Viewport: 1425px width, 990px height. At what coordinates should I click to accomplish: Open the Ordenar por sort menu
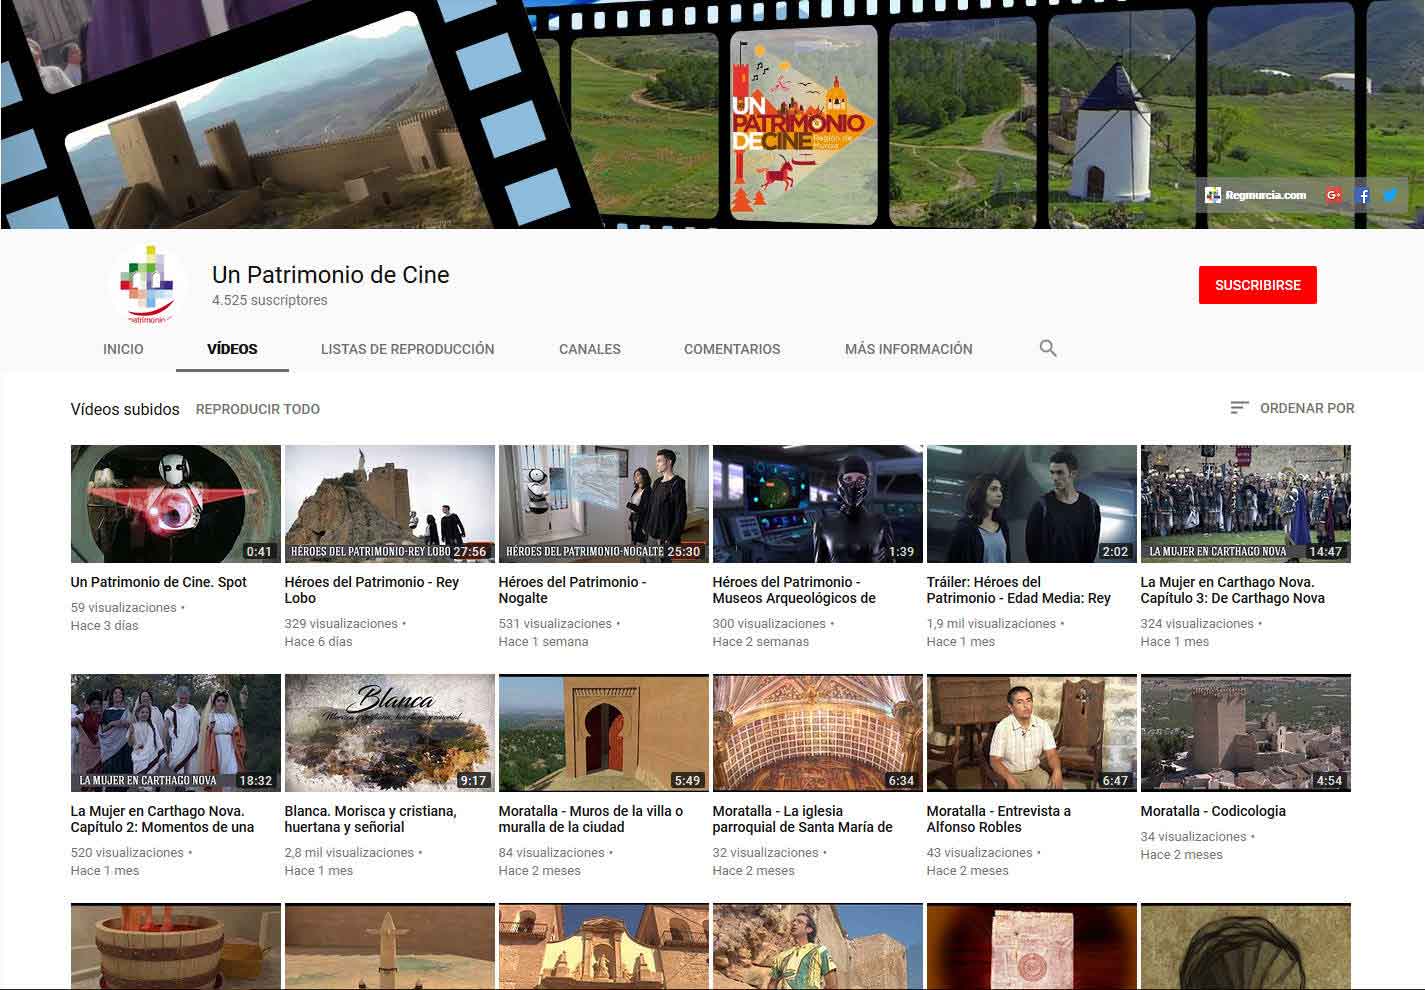coord(1292,408)
